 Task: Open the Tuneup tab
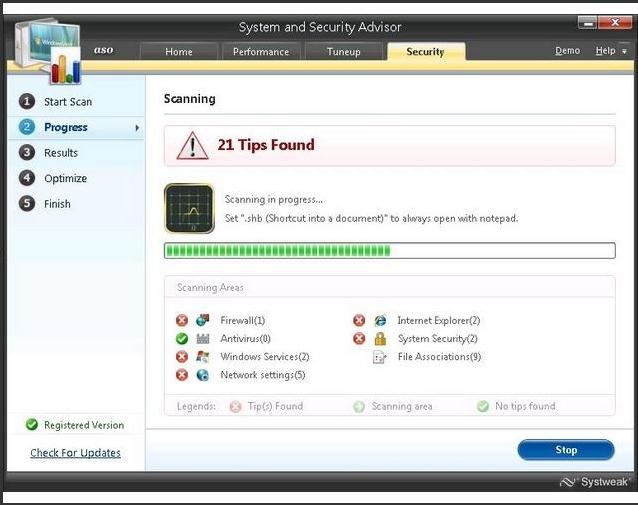point(343,52)
